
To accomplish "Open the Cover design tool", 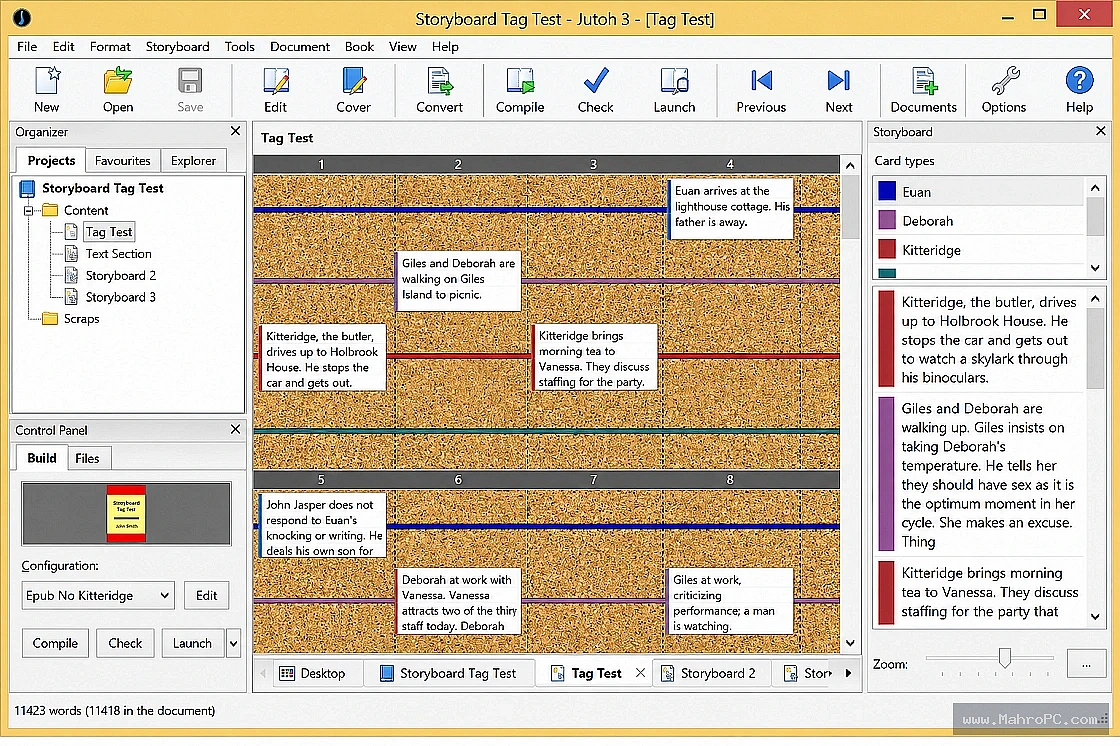I will point(353,89).
